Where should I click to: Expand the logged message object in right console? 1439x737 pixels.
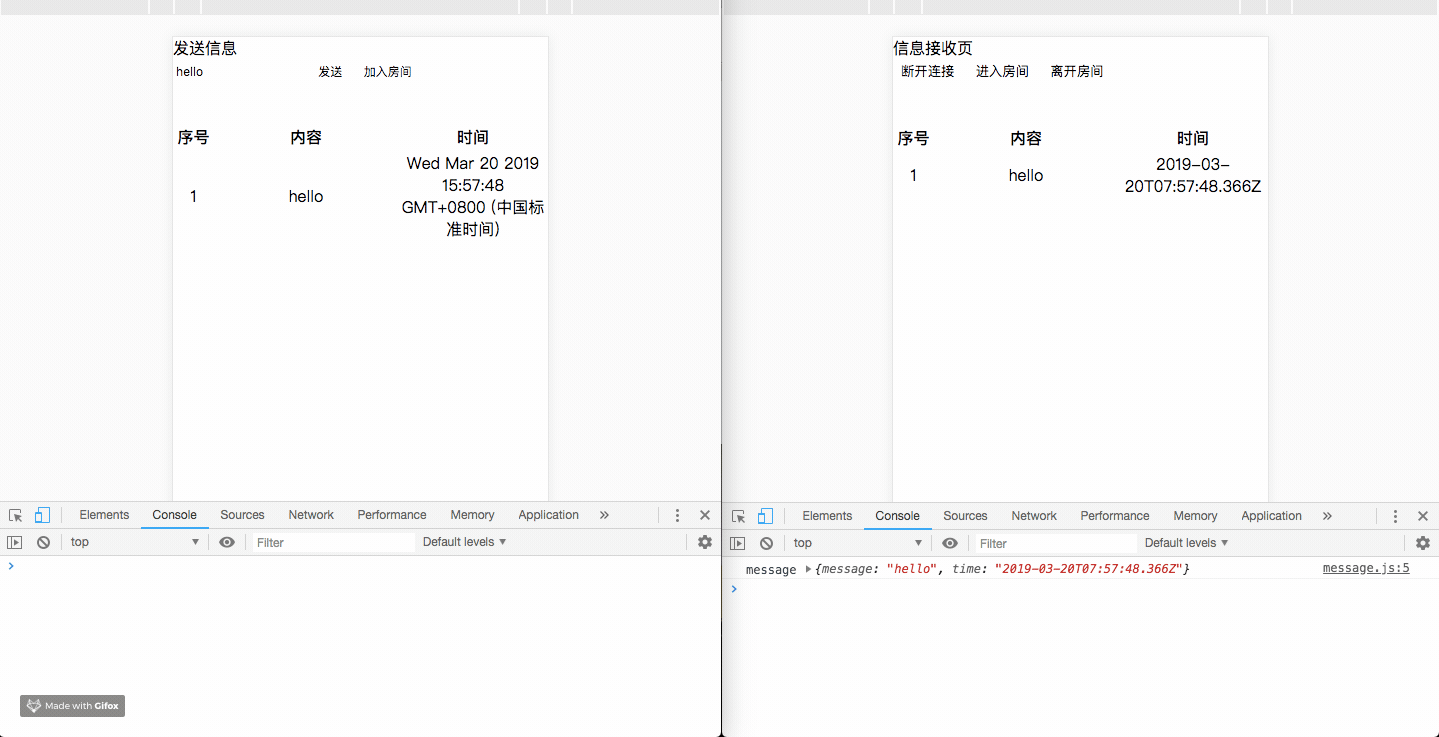pyautogui.click(x=808, y=569)
